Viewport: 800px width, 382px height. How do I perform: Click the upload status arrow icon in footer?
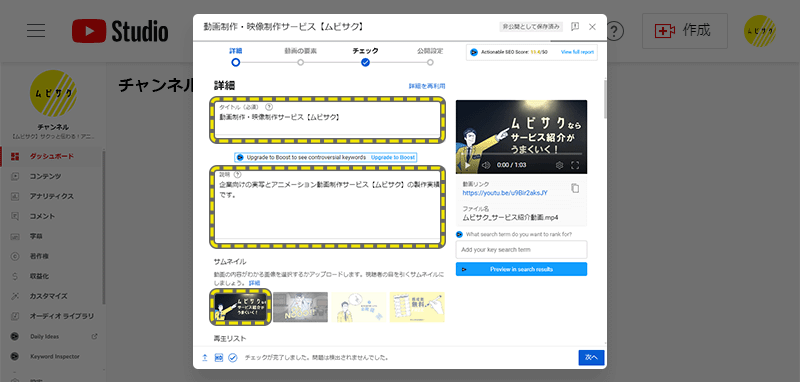pyautogui.click(x=205, y=358)
